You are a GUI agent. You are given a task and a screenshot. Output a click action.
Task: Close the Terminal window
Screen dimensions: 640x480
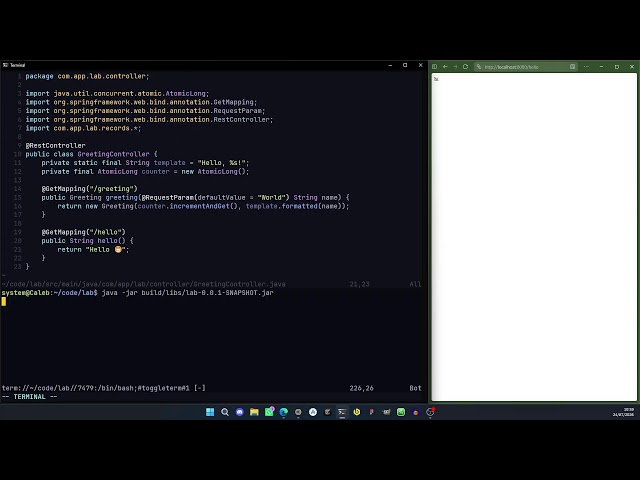[x=420, y=65]
